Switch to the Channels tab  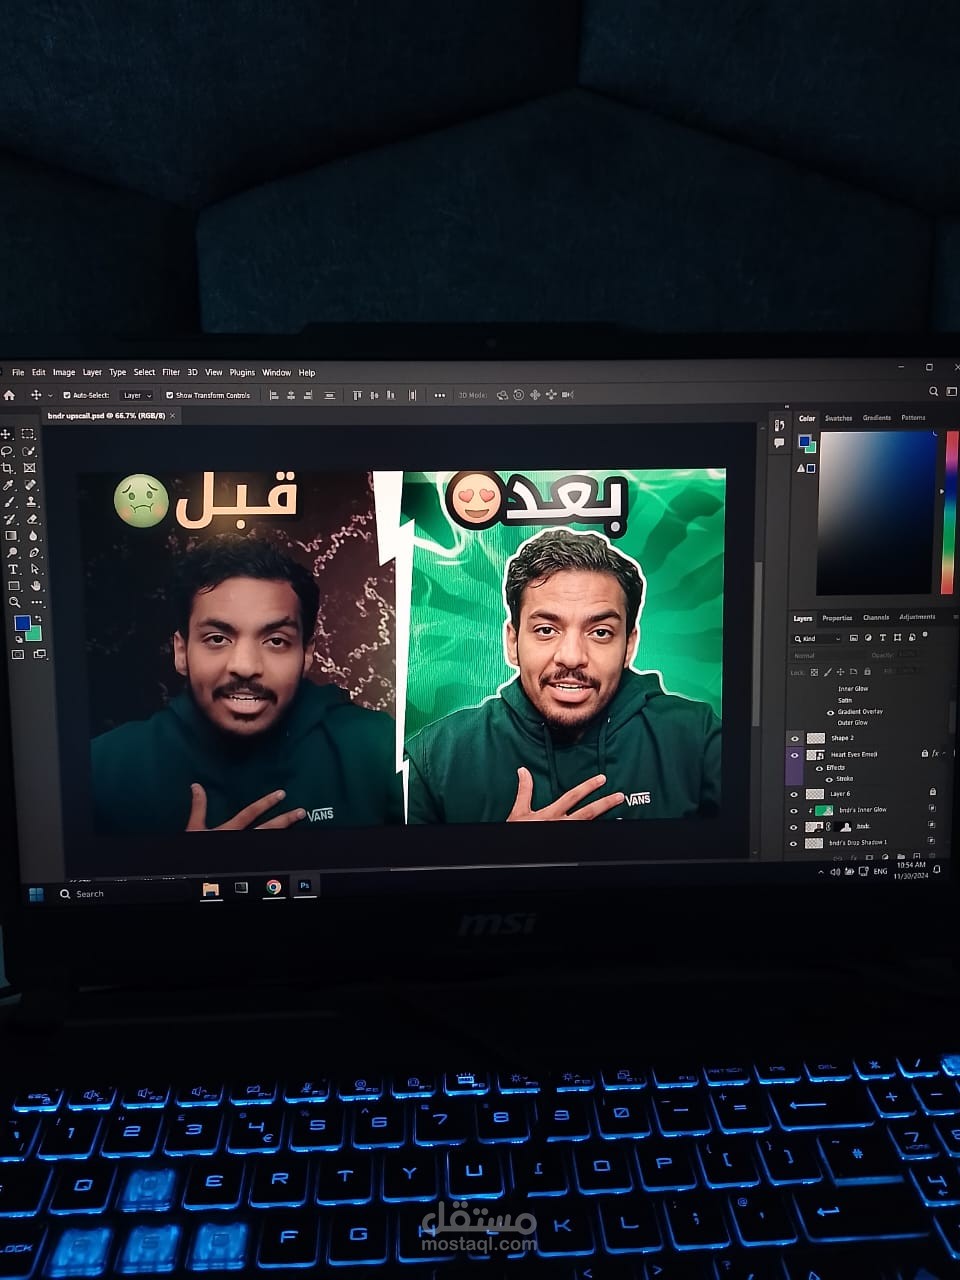point(876,617)
